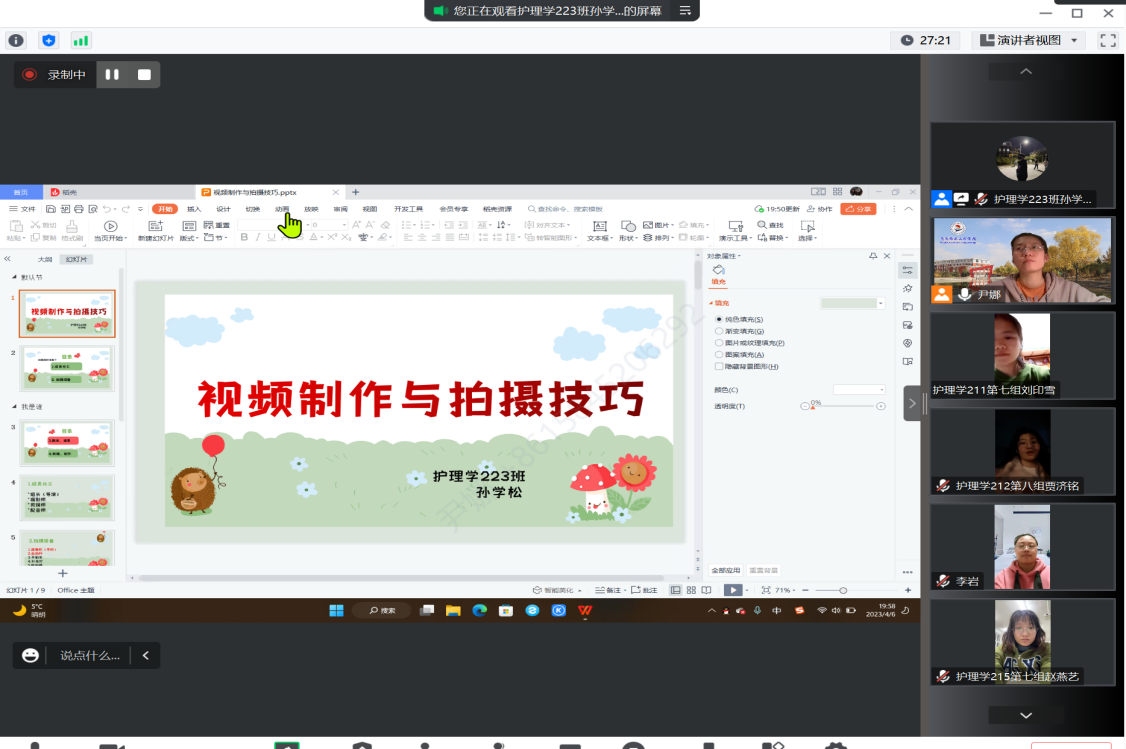Pin the 对象属性 panel
1126x749 pixels.
click(x=872, y=256)
